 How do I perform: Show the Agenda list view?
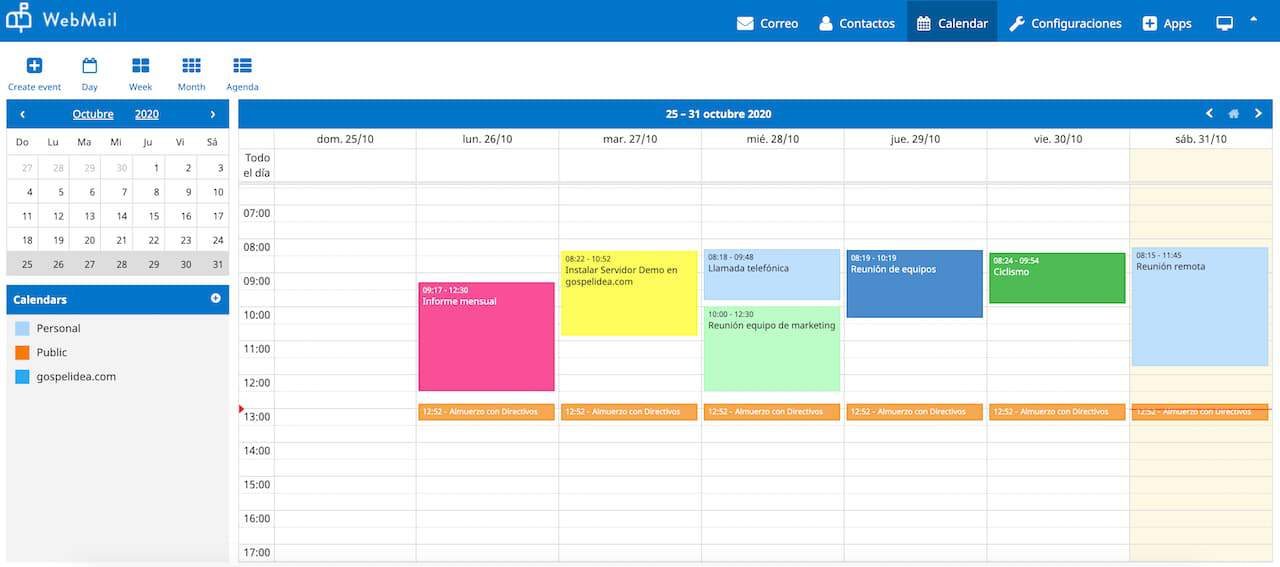tap(242, 66)
